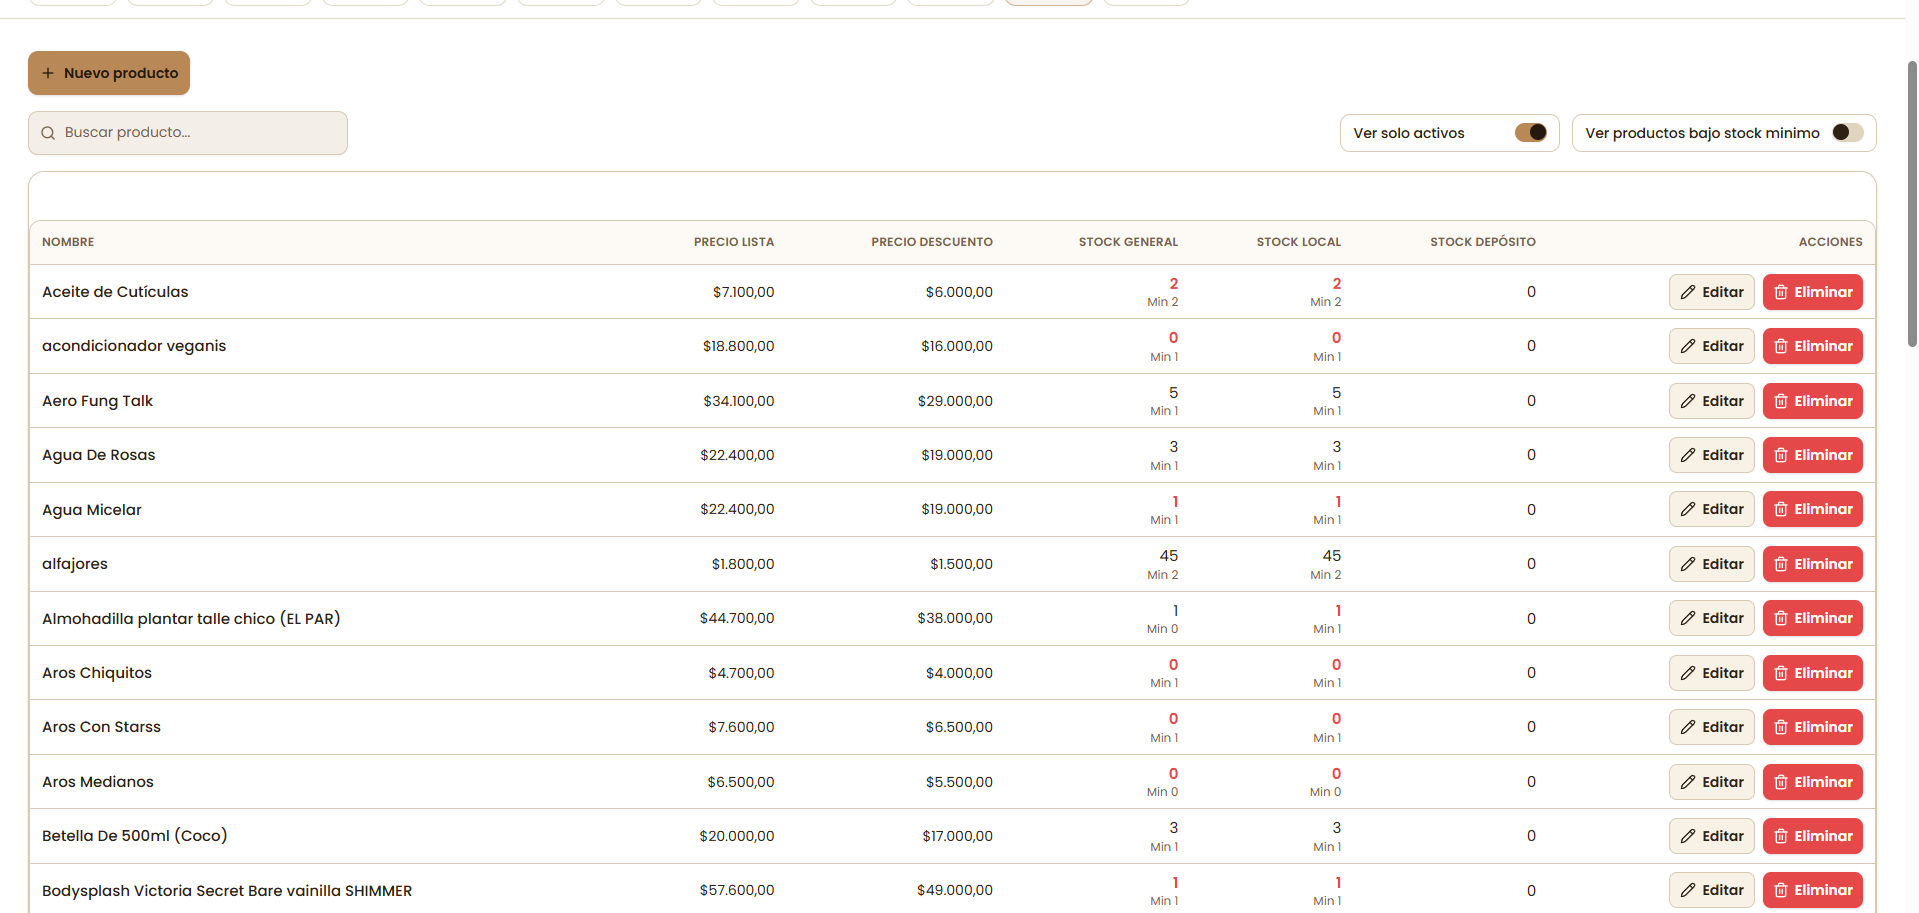Sort by the NOMBRE column header
This screenshot has width=1919, height=913.
68,242
